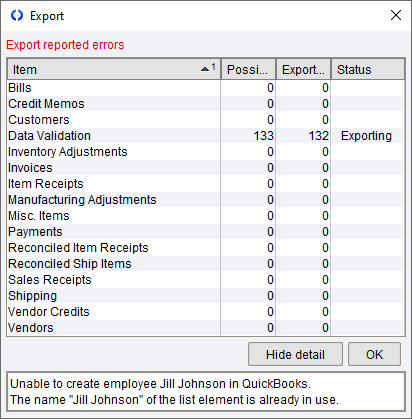Sort by the Item column header
The height and width of the screenshot is (419, 412).
[114, 69]
